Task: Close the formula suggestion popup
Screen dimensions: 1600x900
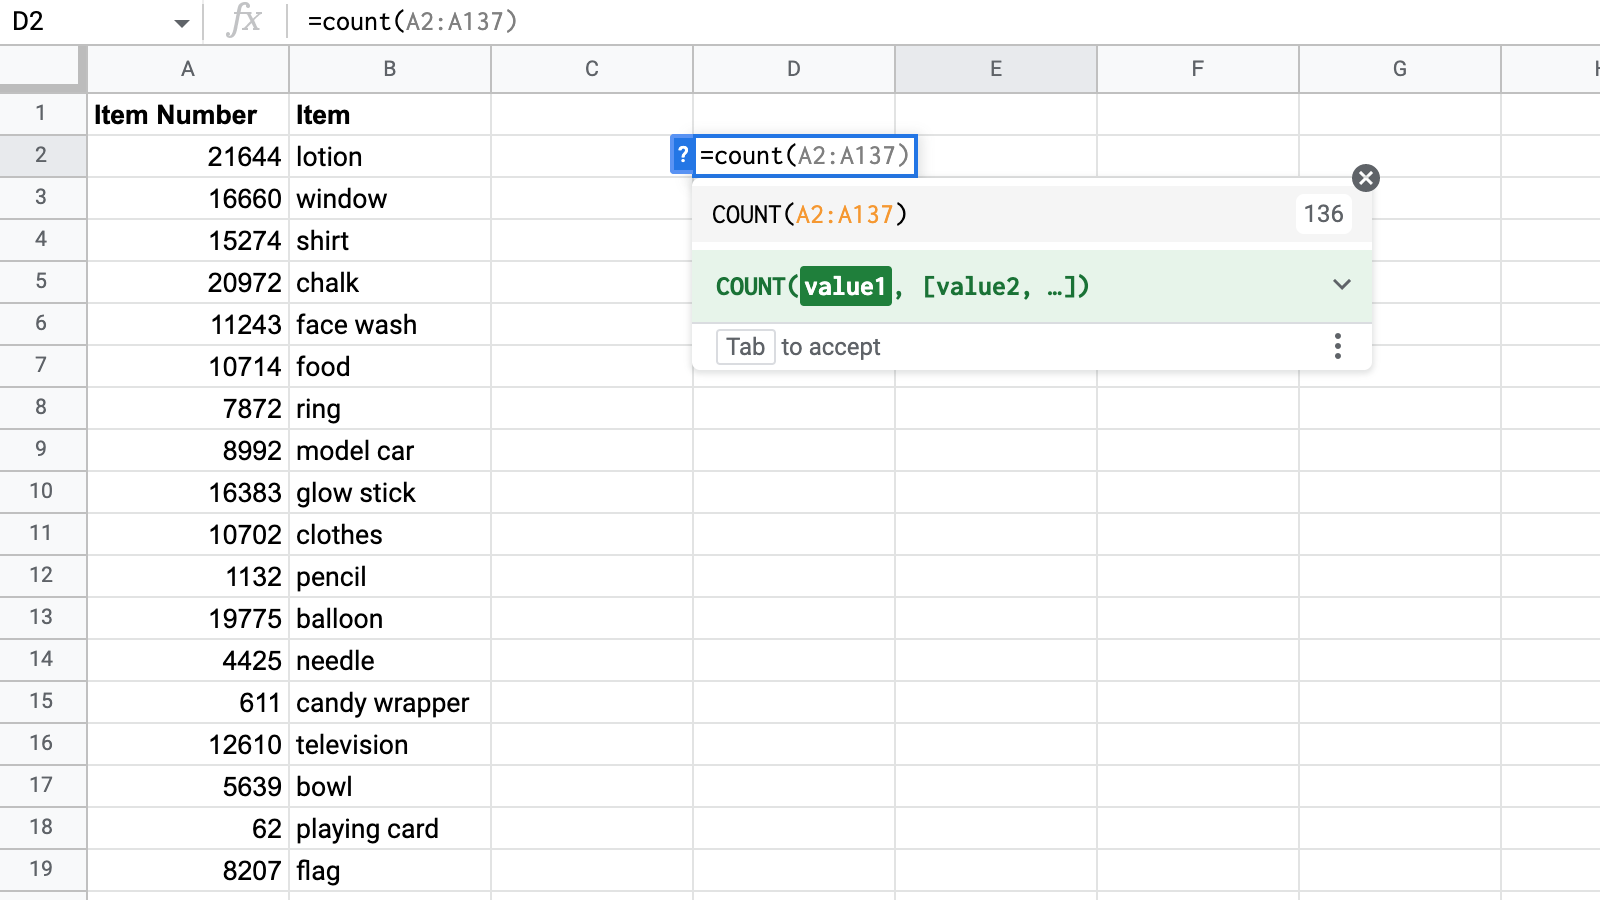Action: point(1365,178)
